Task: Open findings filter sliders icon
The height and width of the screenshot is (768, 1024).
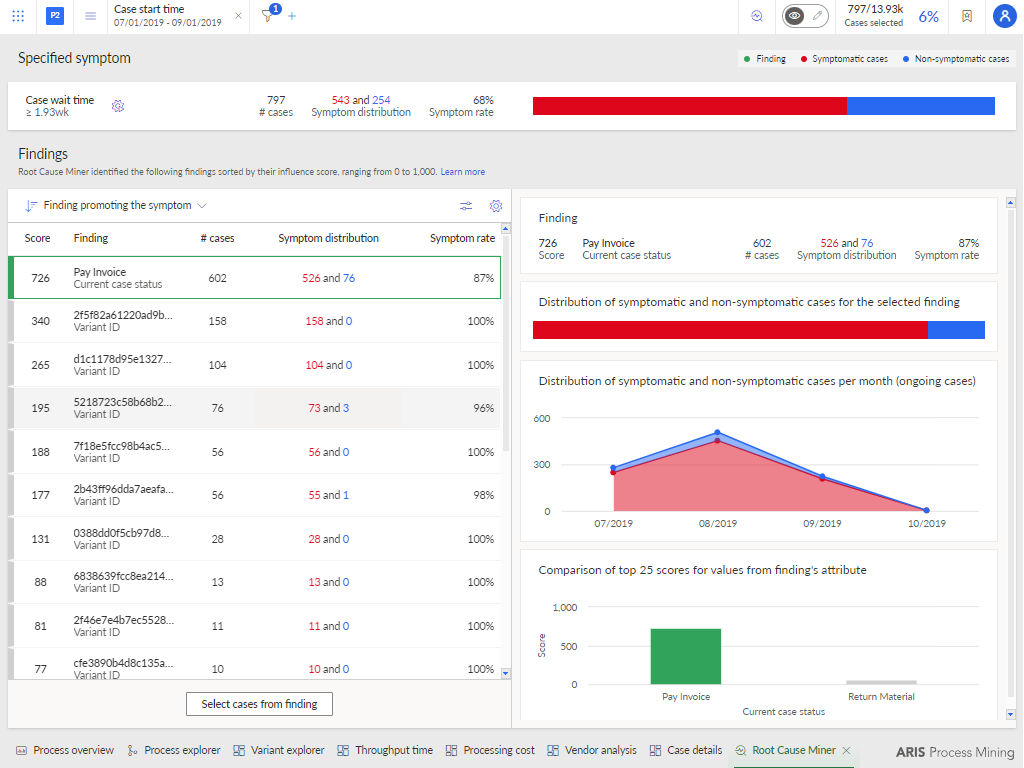Action: coord(466,206)
